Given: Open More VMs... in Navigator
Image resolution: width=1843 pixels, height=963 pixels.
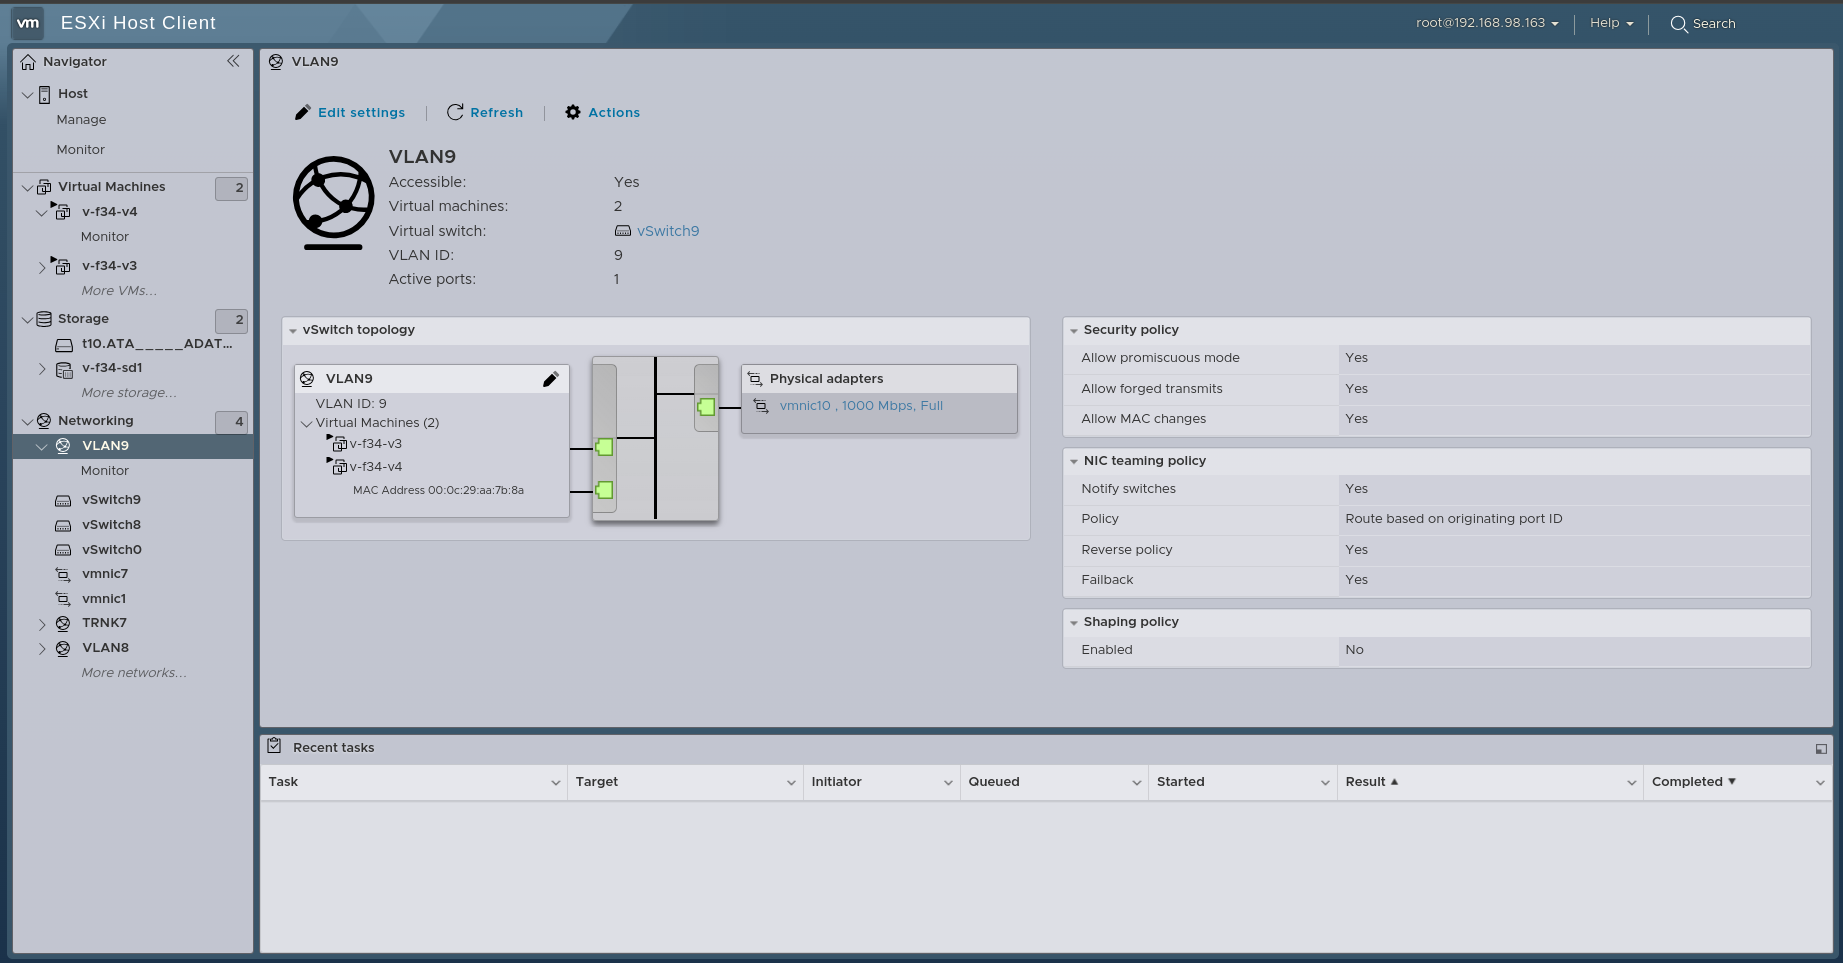Looking at the screenshot, I should coord(119,291).
